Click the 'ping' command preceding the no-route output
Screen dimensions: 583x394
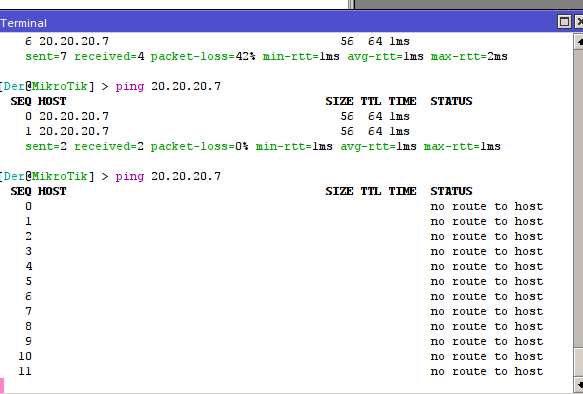tap(130, 176)
